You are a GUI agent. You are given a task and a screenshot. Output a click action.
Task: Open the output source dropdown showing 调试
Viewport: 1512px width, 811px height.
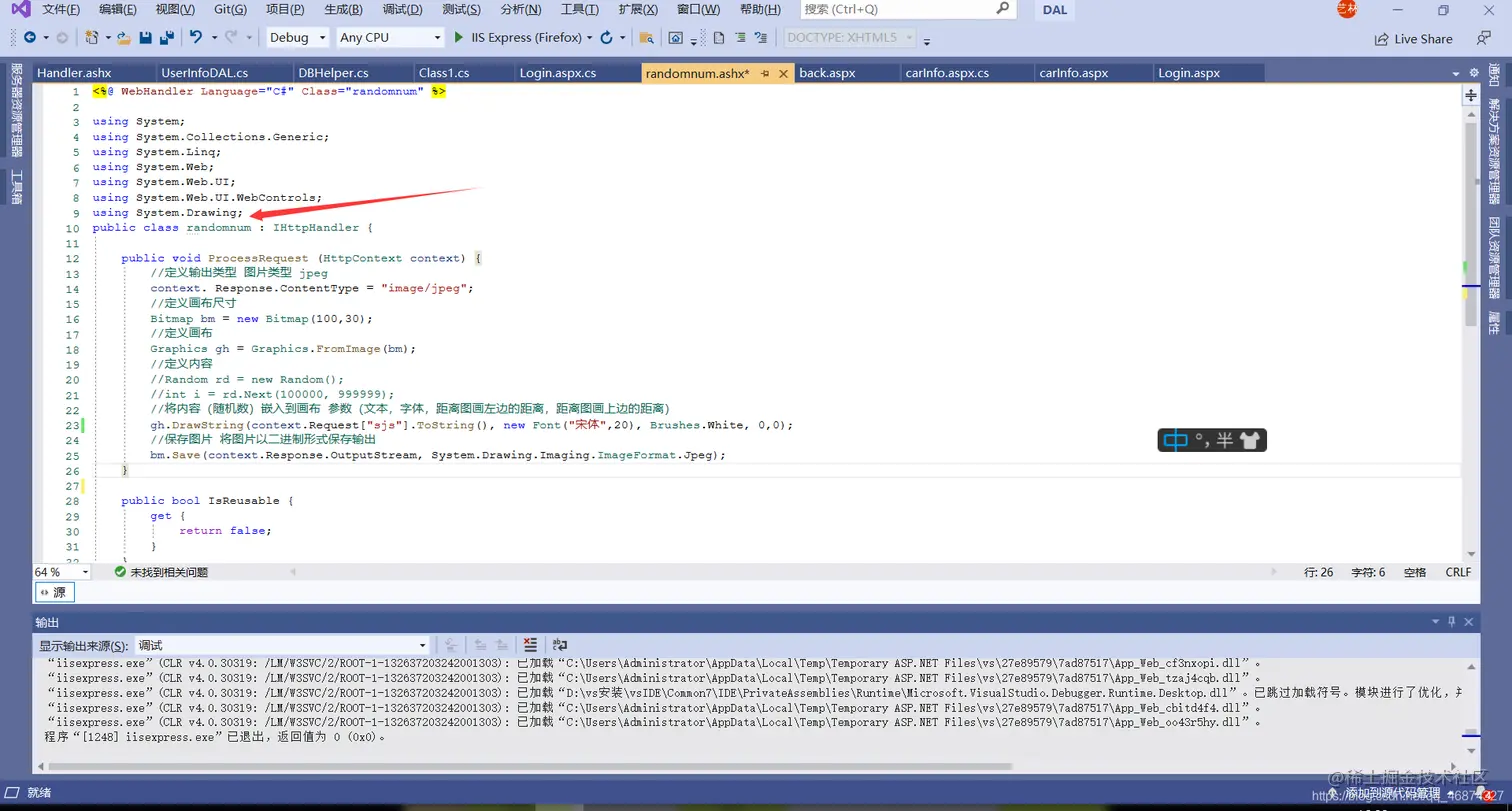282,645
